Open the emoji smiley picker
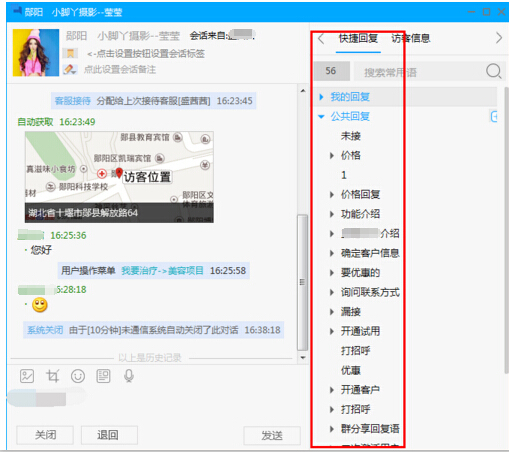Viewport: 509px width, 452px height. point(78,376)
